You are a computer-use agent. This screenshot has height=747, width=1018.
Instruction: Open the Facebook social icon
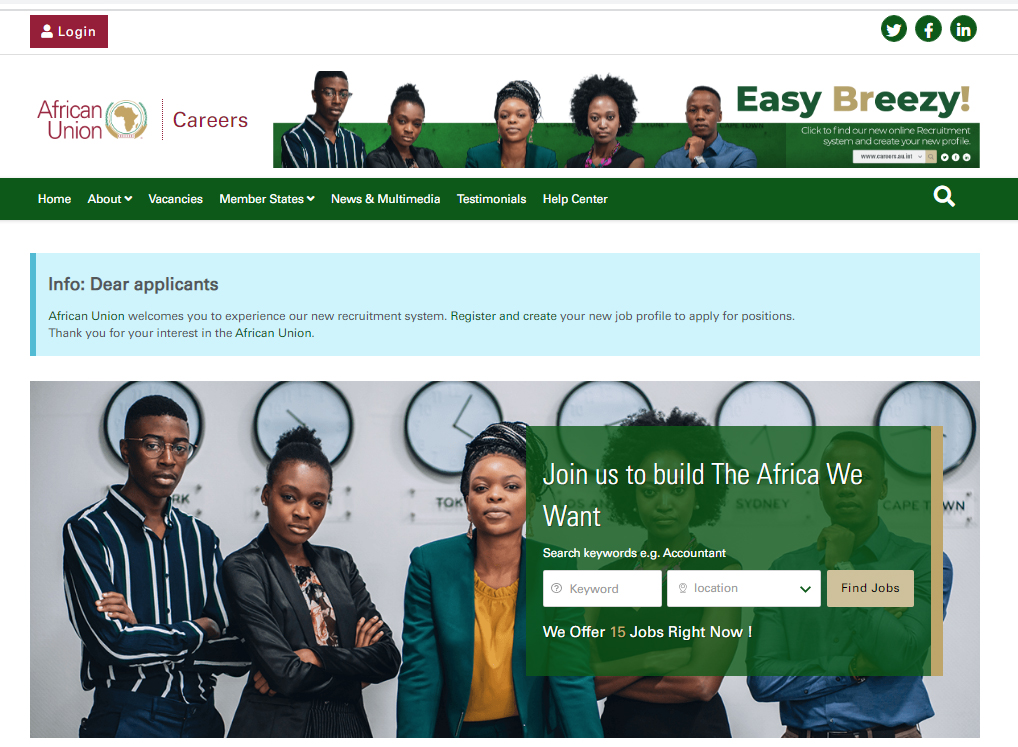(928, 29)
